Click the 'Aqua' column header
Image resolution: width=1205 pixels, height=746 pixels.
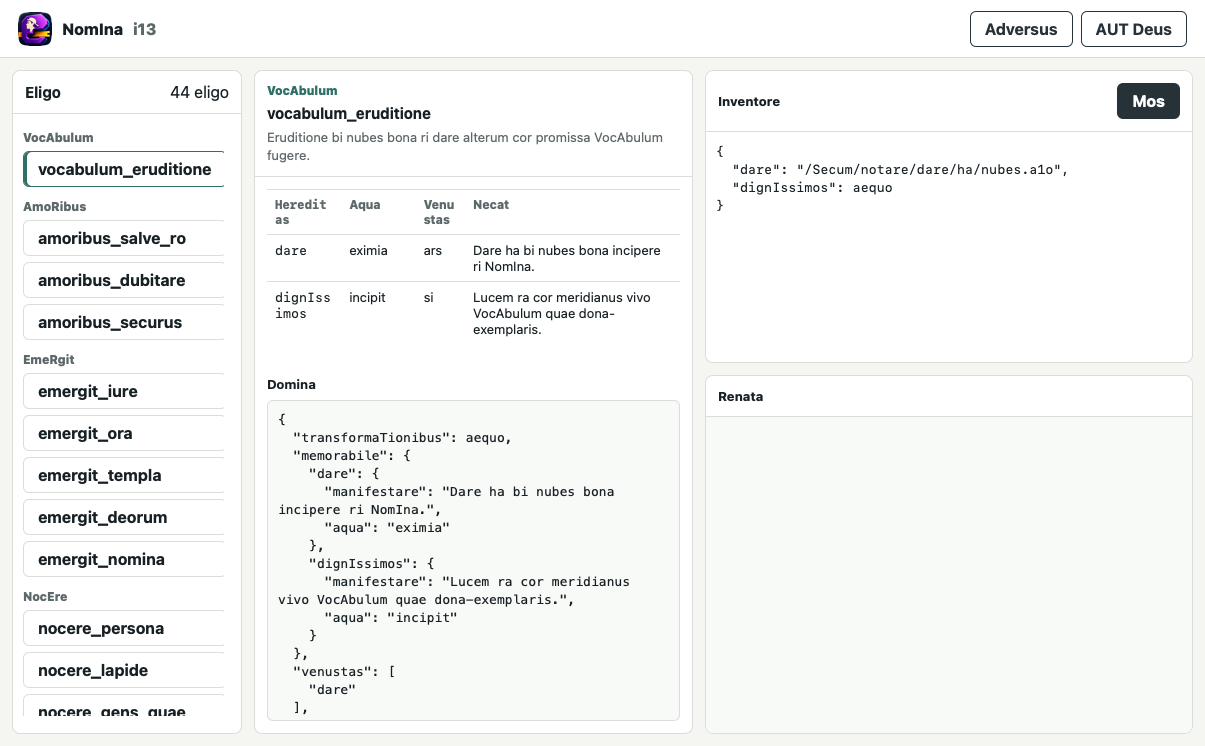coord(365,204)
